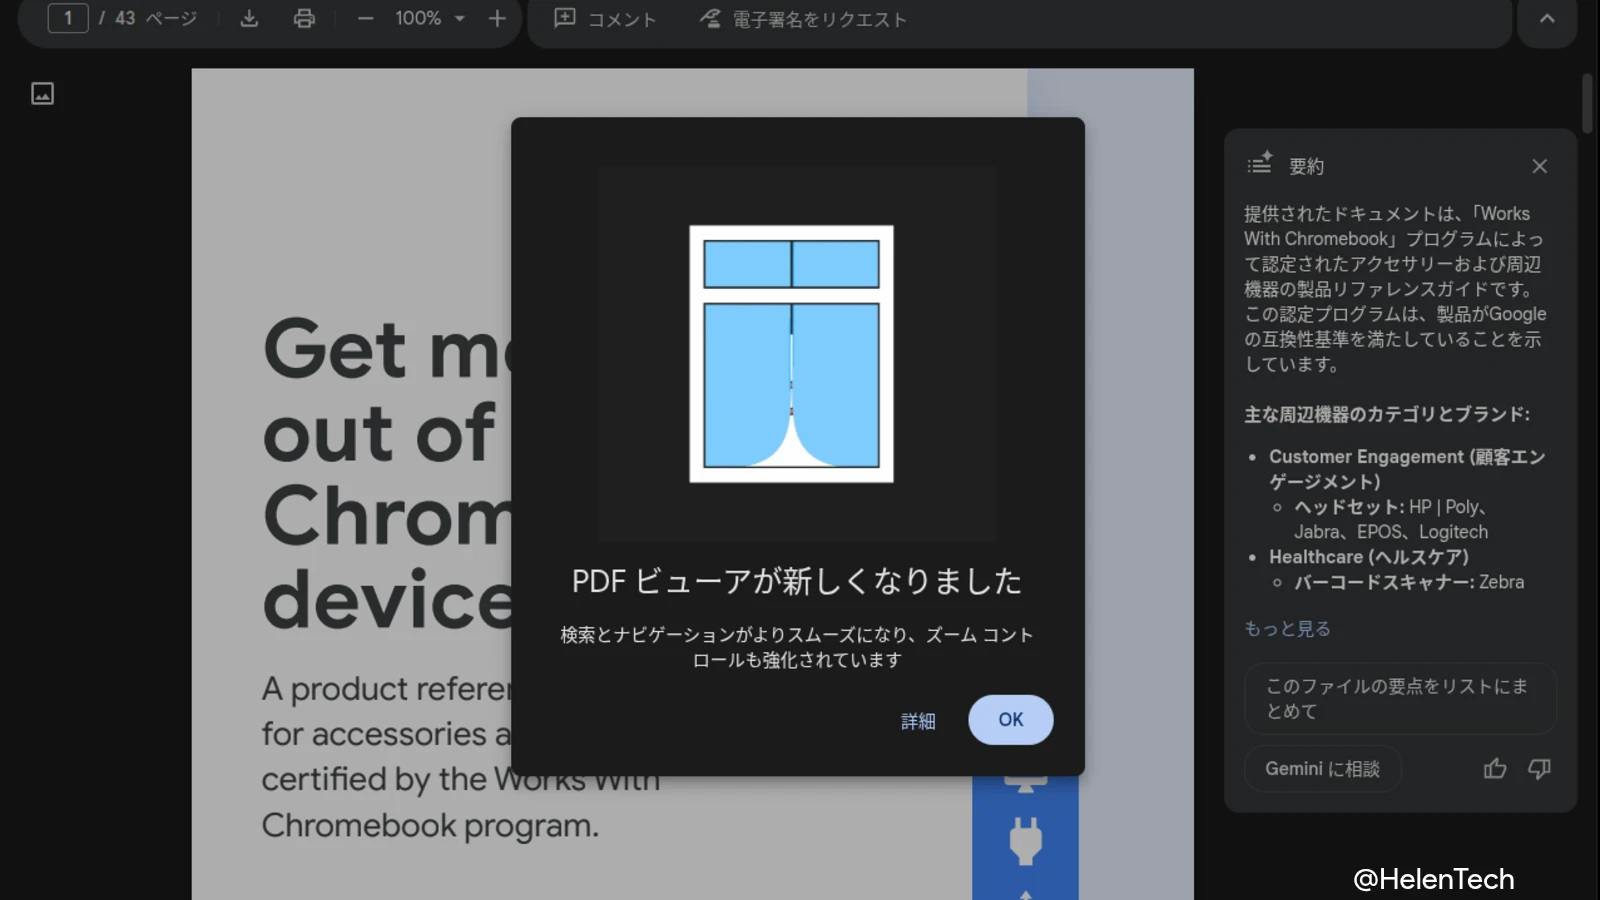Open Gemini に相談 chat
Viewport: 1600px width, 900px height.
pos(1322,769)
